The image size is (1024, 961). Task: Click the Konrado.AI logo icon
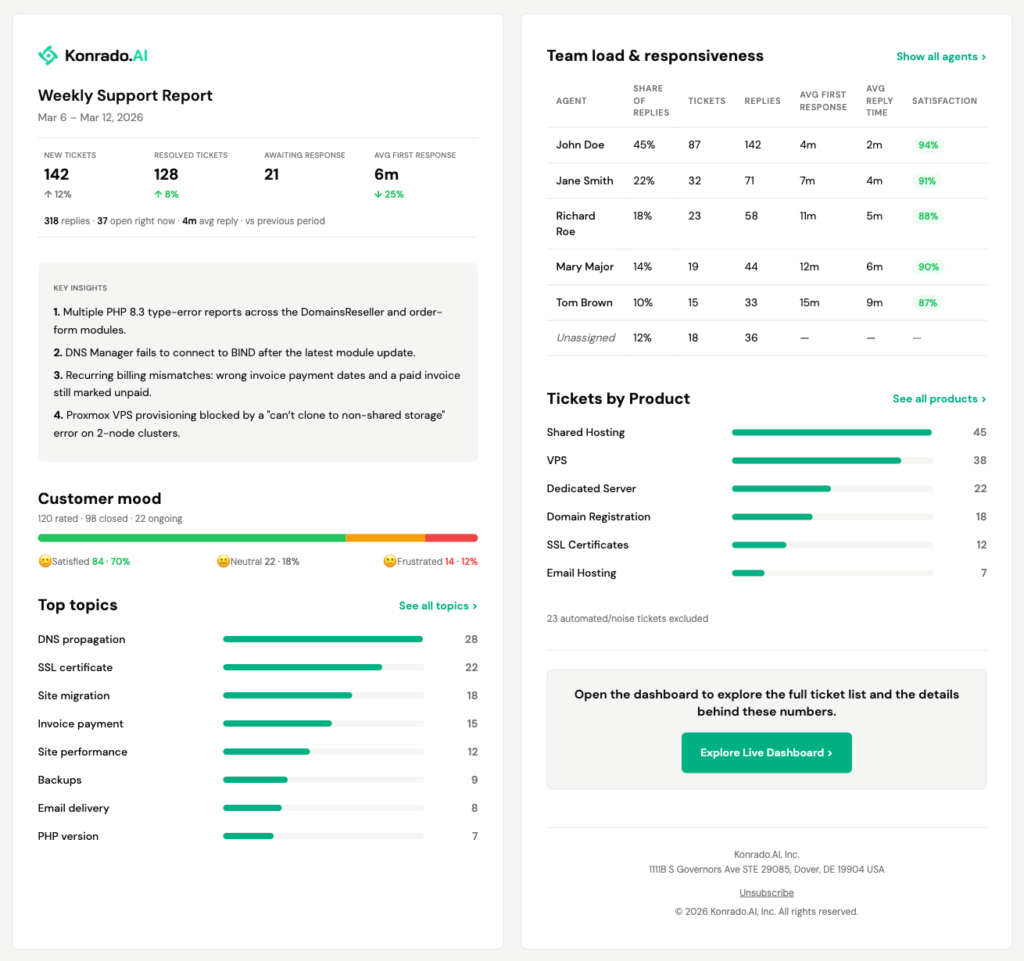48,55
